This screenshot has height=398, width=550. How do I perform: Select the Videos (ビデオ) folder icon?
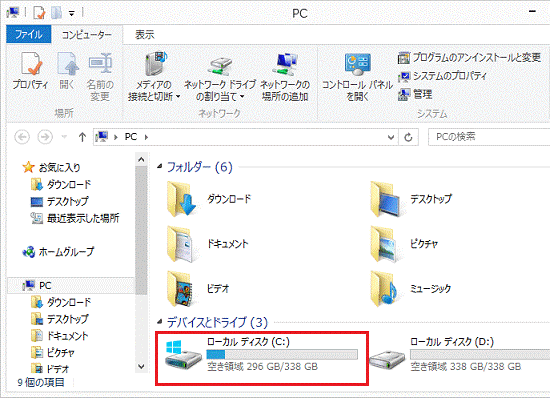(181, 289)
